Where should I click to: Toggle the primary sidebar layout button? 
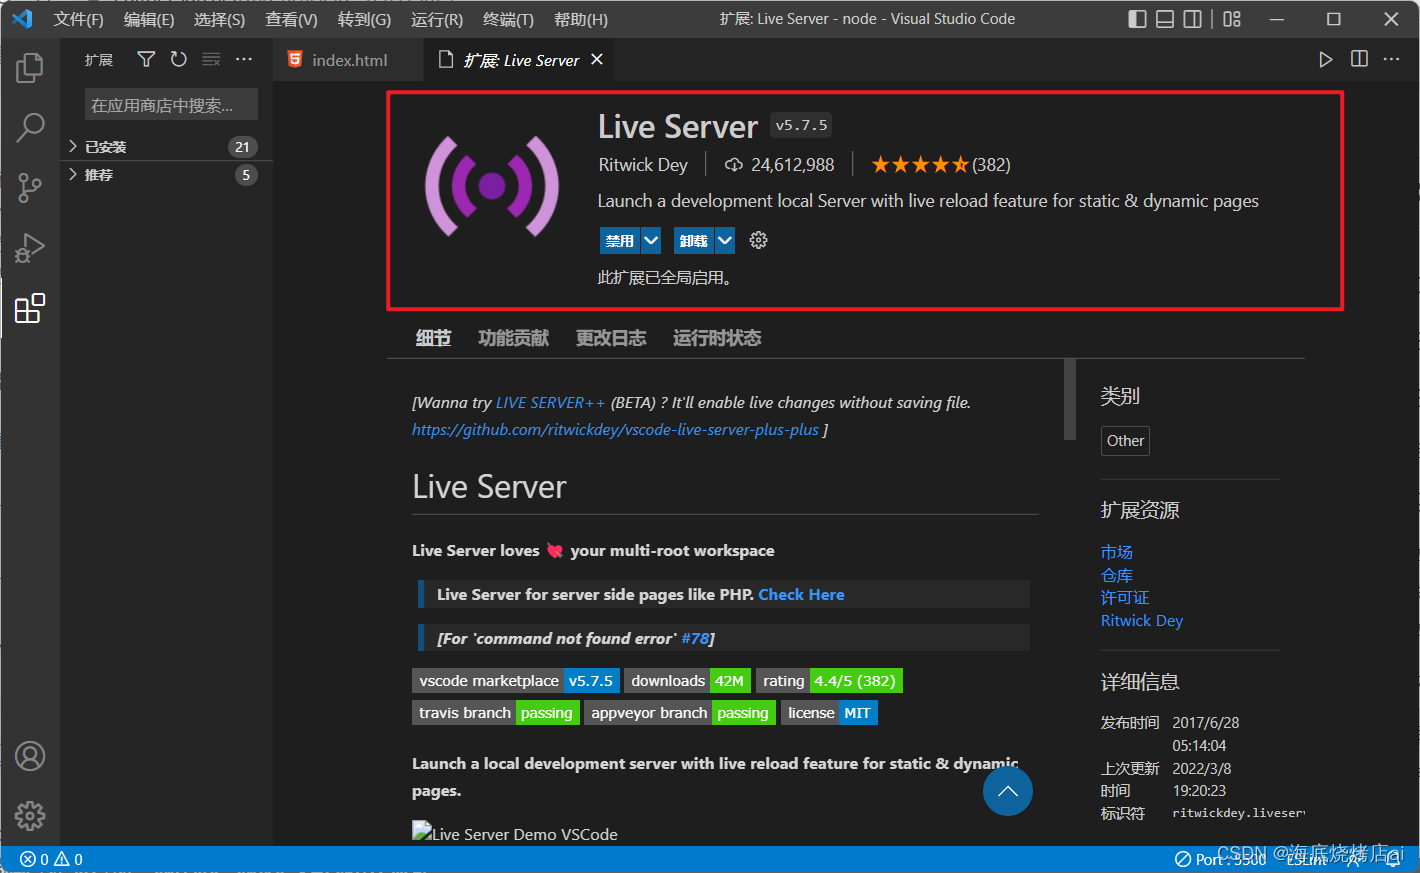[1137, 19]
